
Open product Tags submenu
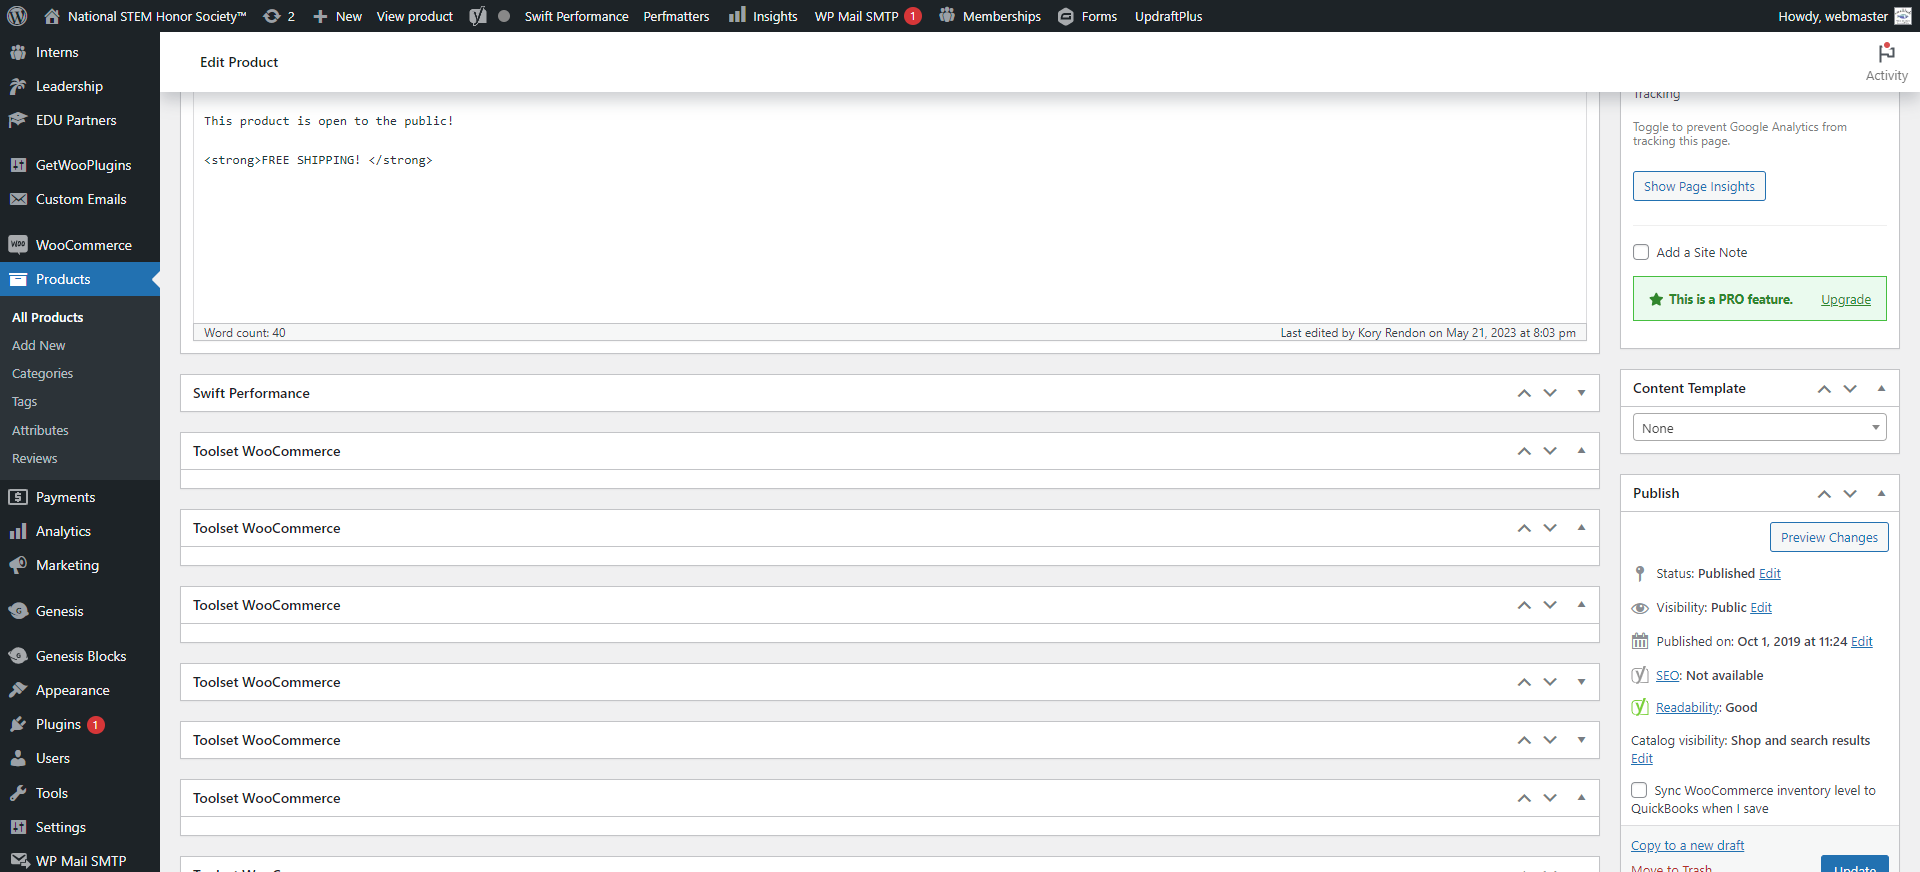[x=24, y=401]
